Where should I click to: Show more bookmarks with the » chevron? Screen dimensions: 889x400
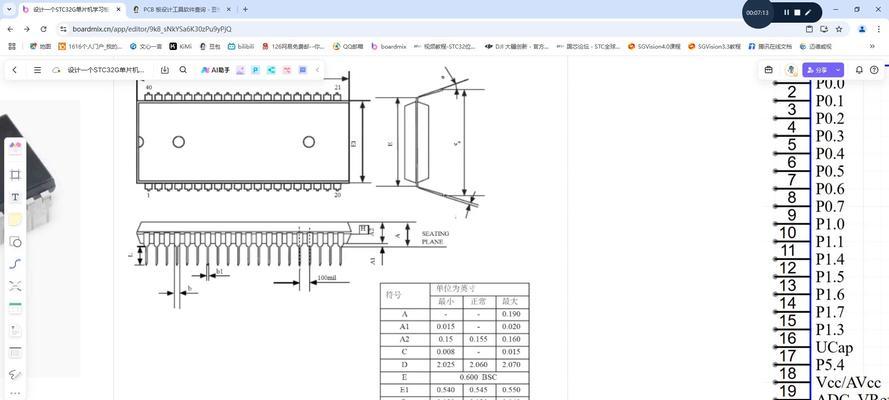[872, 46]
